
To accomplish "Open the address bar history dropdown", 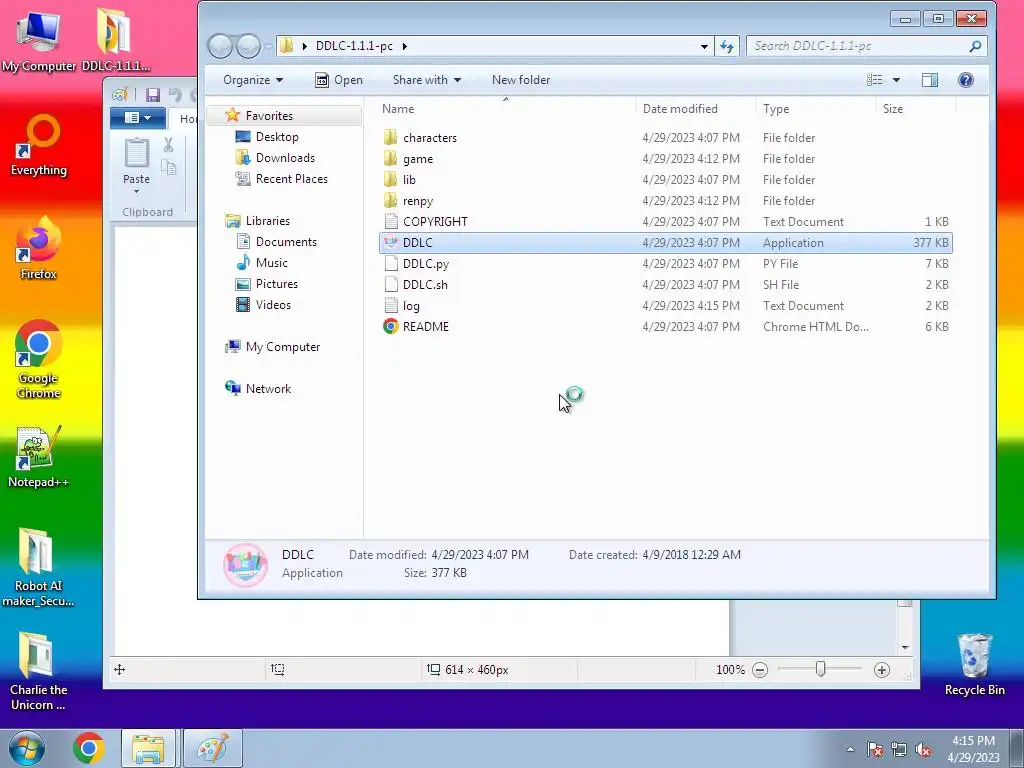I will (x=704, y=46).
